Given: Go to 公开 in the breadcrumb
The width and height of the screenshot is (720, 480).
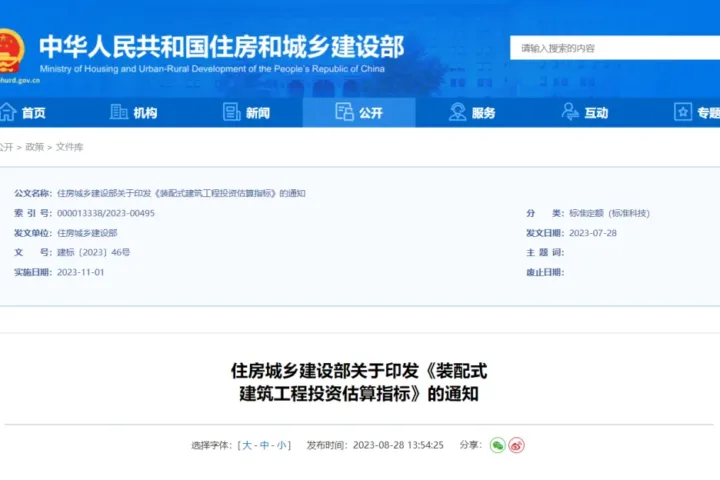Looking at the screenshot, I should pos(6,147).
